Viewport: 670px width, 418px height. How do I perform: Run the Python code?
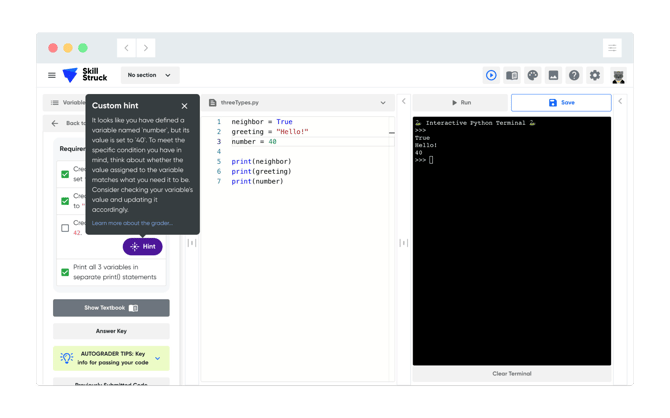460,103
